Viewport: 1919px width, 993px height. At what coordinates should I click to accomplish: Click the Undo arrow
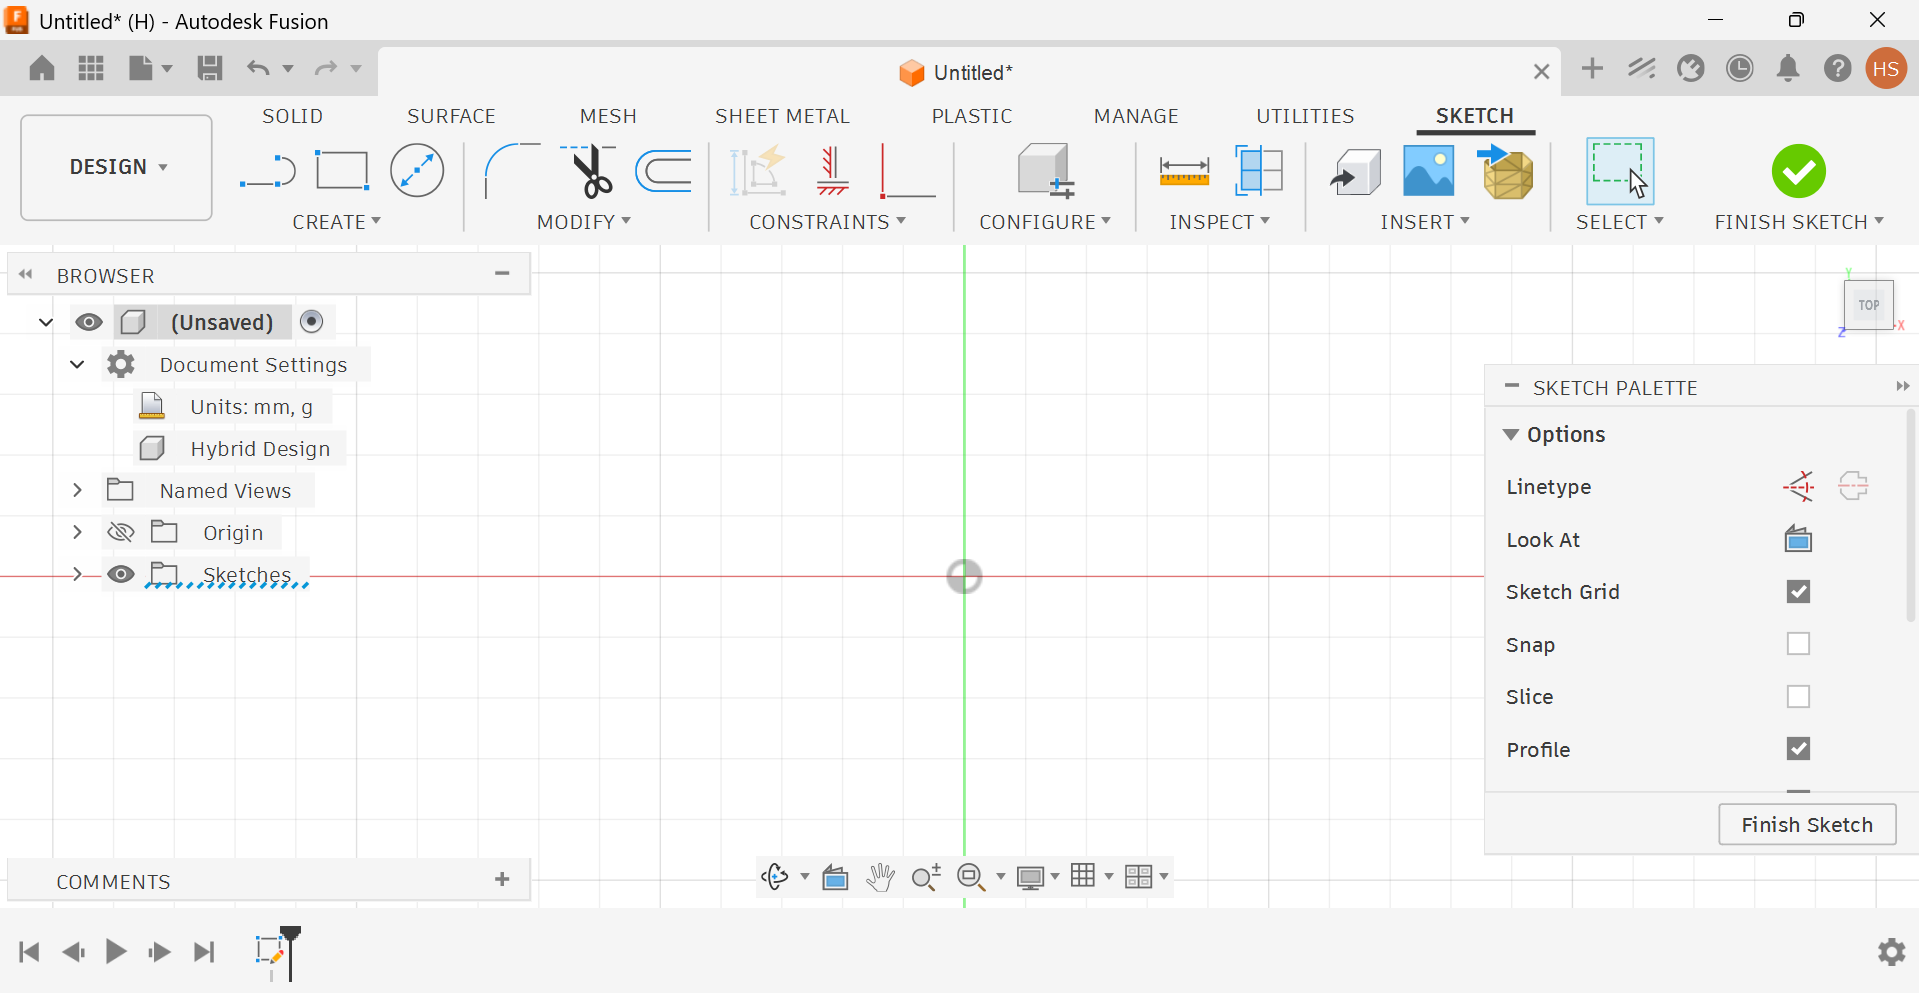click(x=258, y=68)
